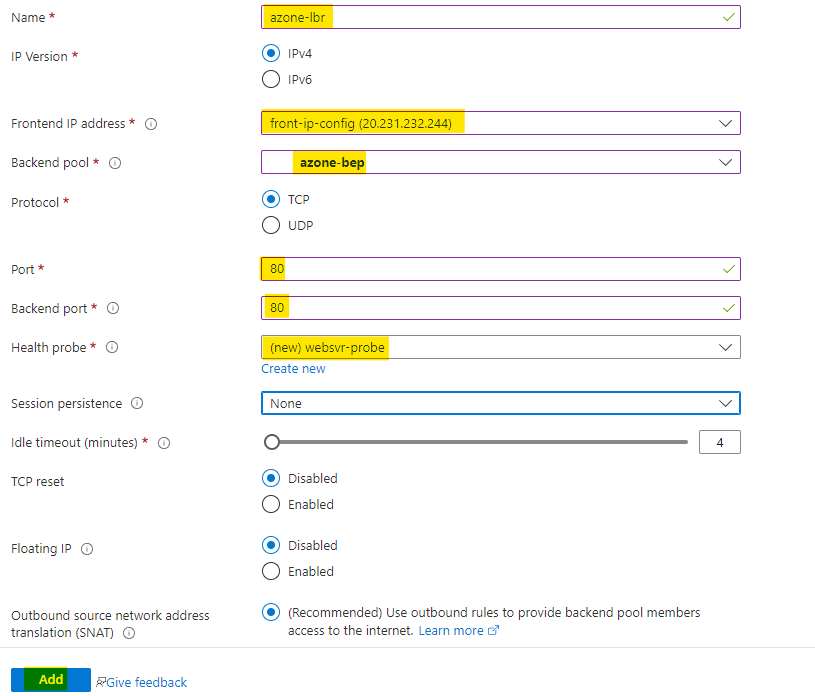Click info icon next to Backend port

point(113,309)
